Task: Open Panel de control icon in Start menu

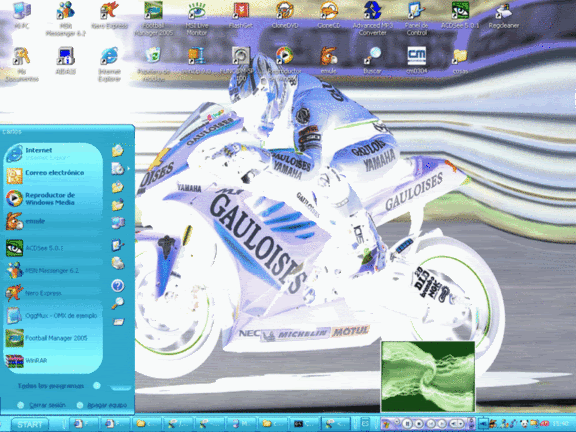Action: [118, 245]
